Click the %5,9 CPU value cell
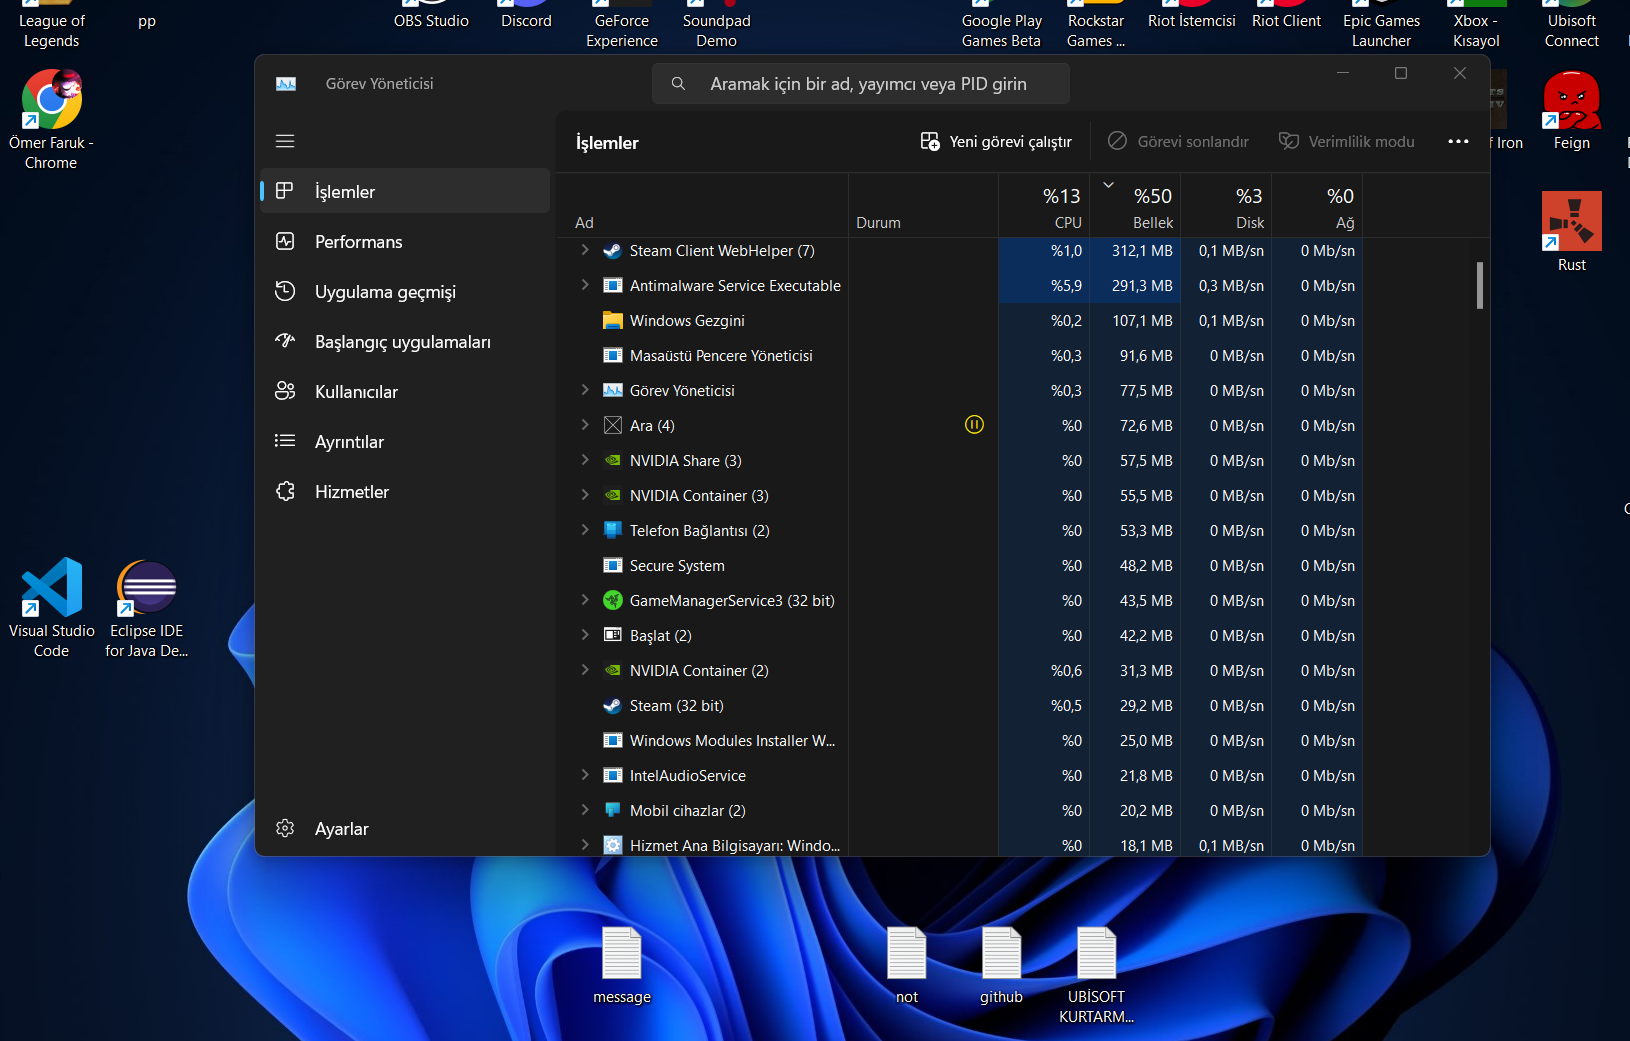Screen dimensions: 1630x1041 (1044, 286)
